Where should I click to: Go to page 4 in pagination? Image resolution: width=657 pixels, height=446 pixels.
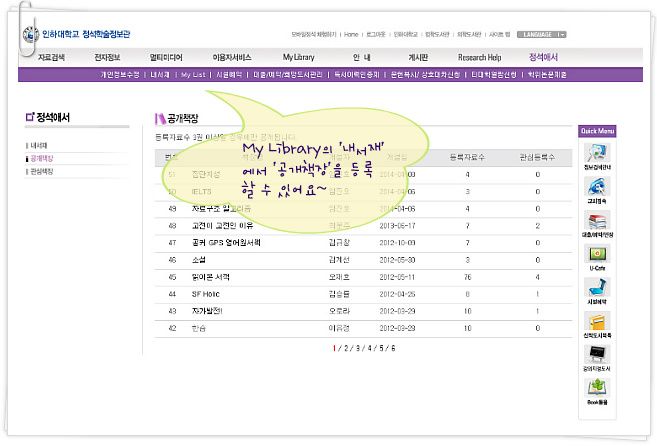[370, 348]
